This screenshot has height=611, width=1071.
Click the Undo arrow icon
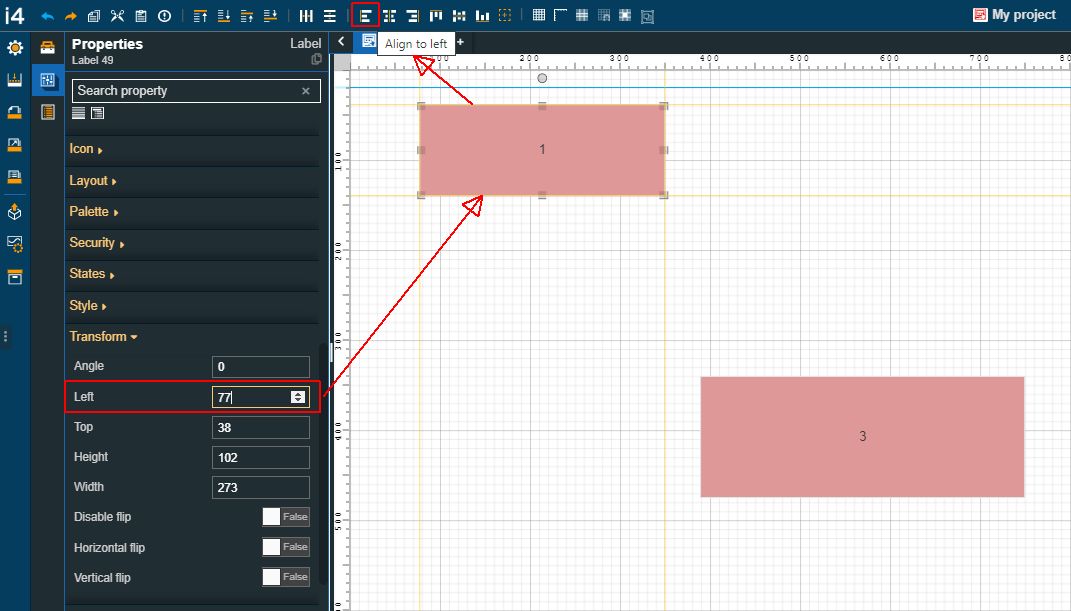pos(47,16)
